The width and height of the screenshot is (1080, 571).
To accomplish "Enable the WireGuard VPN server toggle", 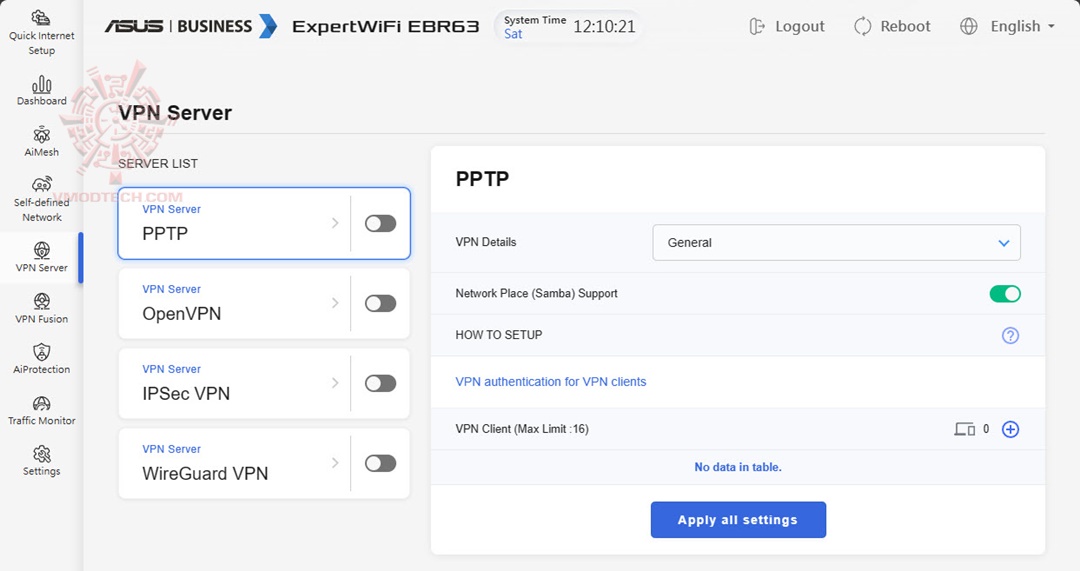I will point(380,463).
